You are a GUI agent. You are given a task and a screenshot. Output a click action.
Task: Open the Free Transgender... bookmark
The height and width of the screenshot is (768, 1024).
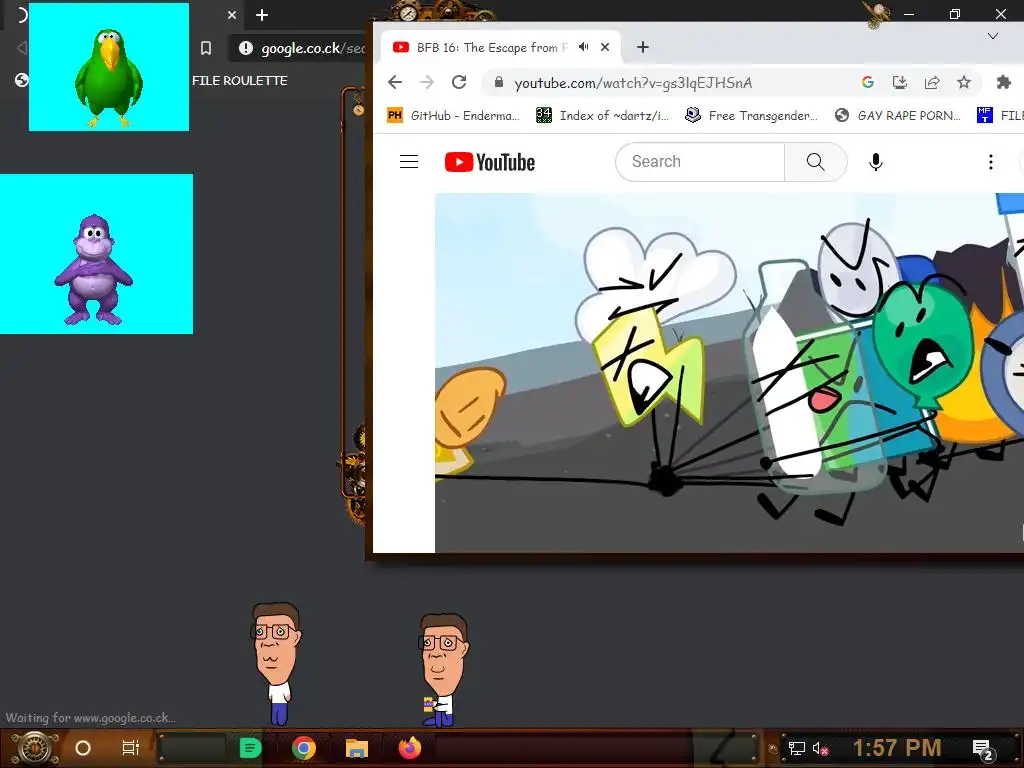(x=752, y=116)
